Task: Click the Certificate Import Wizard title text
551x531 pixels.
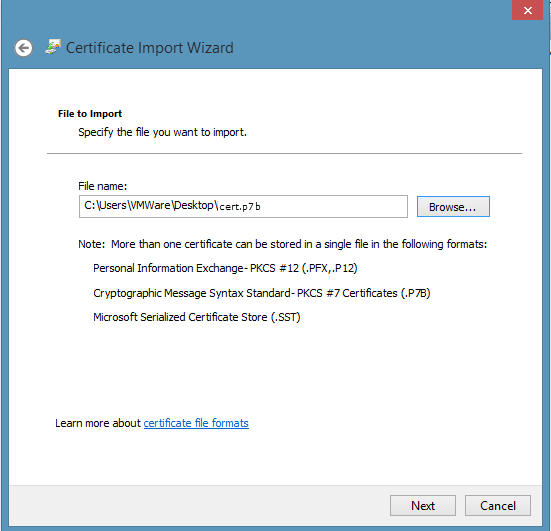Action: click(150, 48)
